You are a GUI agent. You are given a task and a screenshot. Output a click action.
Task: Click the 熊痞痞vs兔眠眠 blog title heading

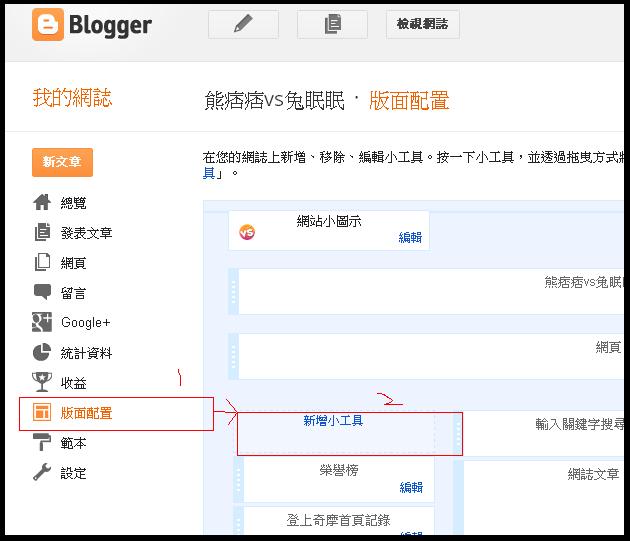click(x=274, y=100)
